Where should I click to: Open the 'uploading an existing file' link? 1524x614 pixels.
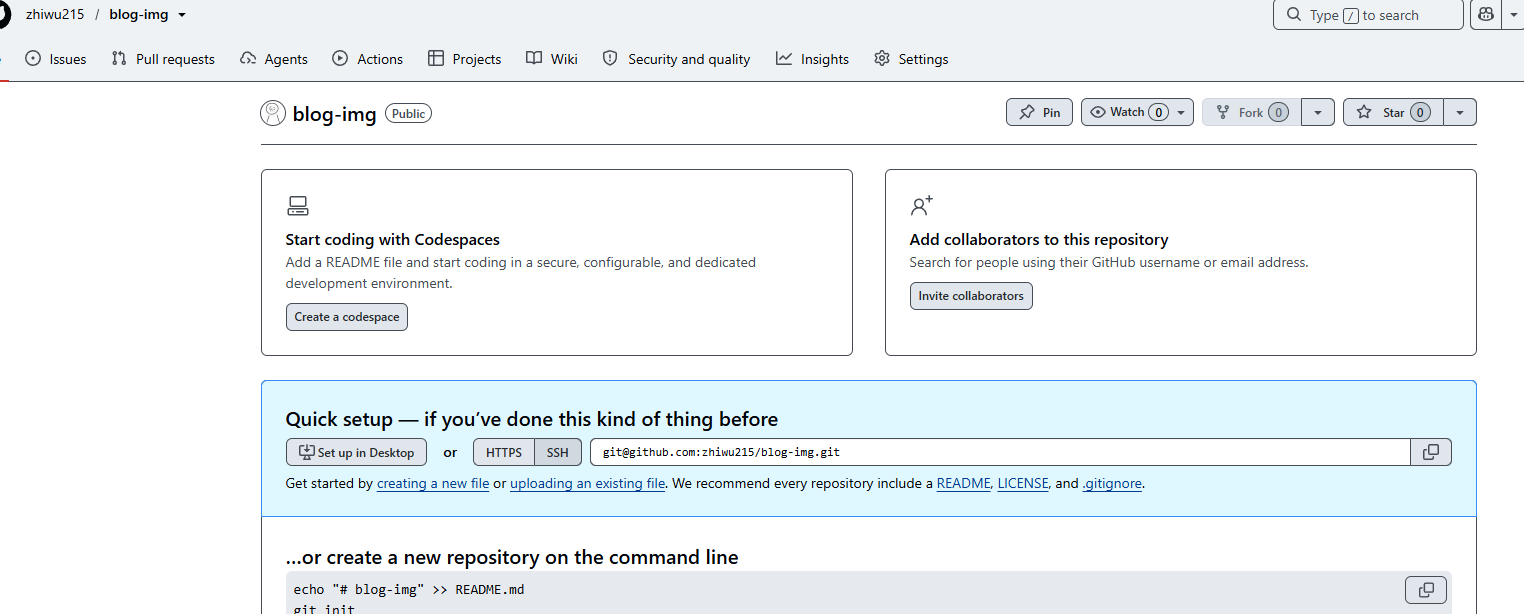587,484
